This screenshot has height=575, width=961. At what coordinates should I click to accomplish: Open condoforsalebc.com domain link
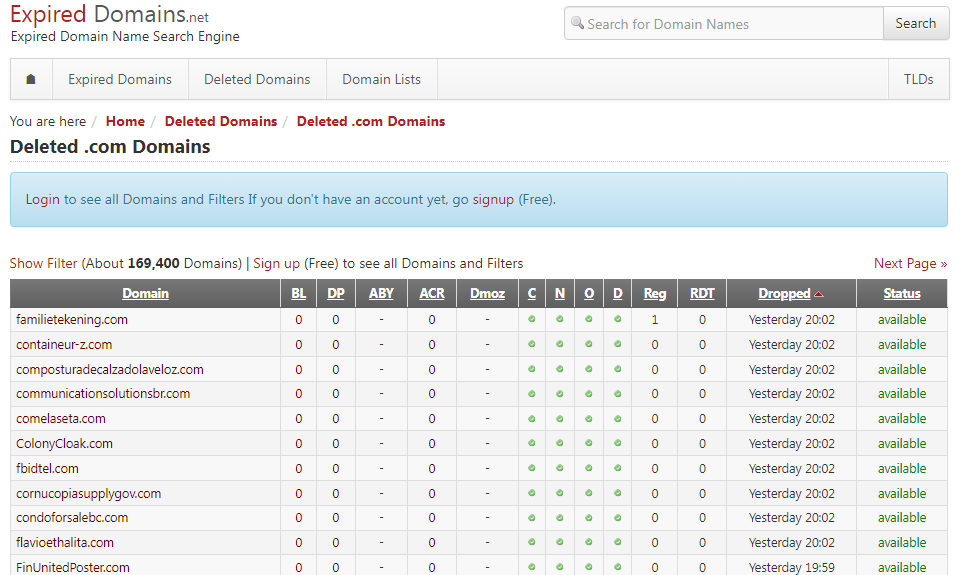[x=72, y=517]
